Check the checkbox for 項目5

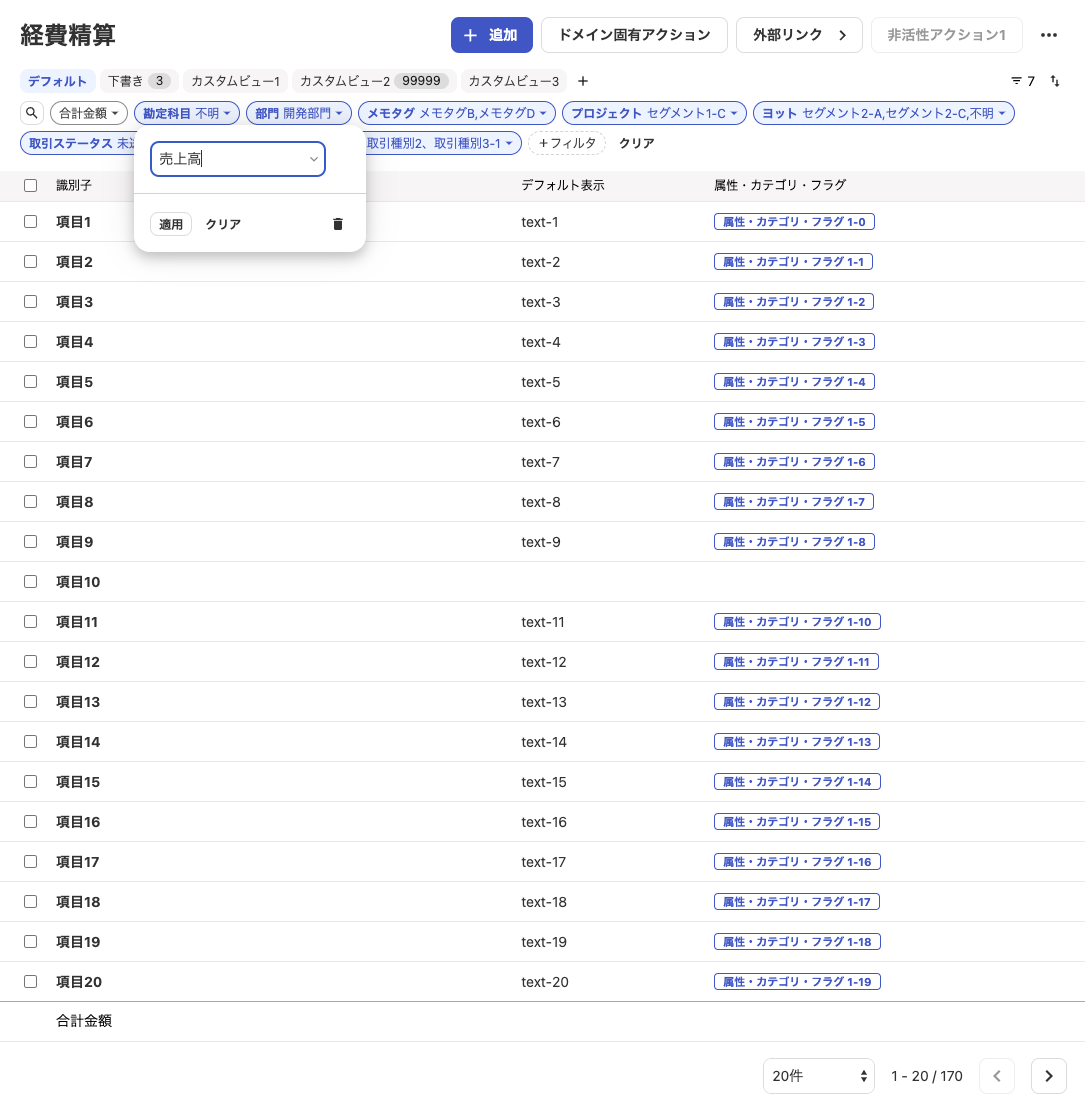[30, 381]
